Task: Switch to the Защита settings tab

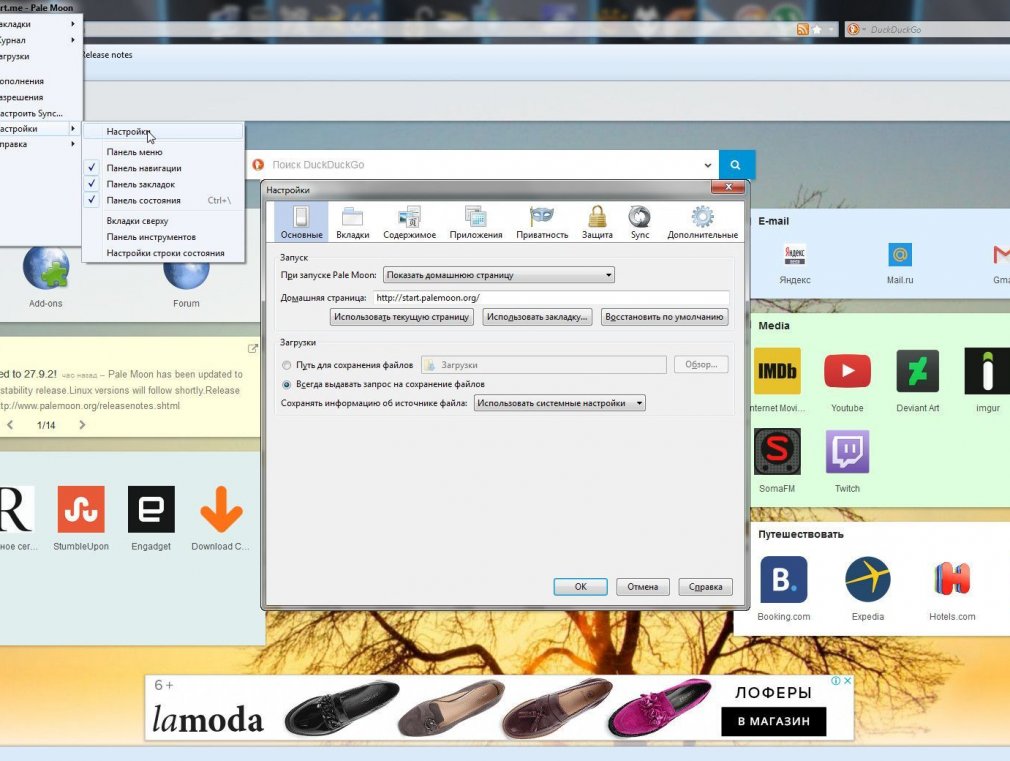Action: (597, 222)
